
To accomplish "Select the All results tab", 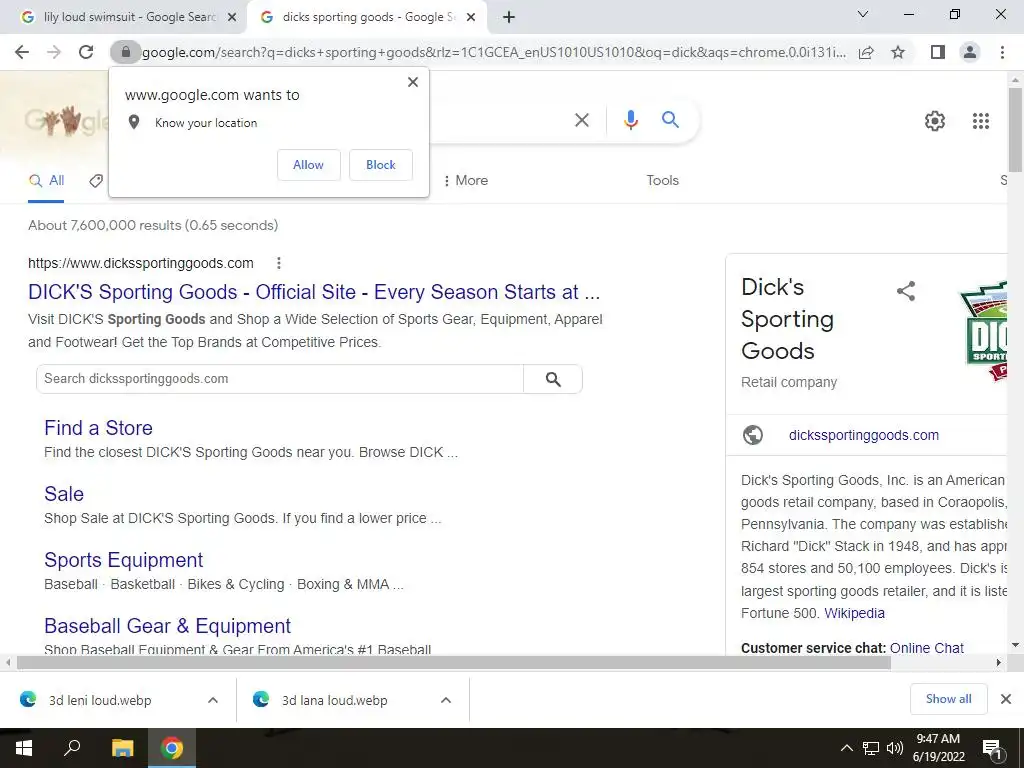I will tap(46, 181).
